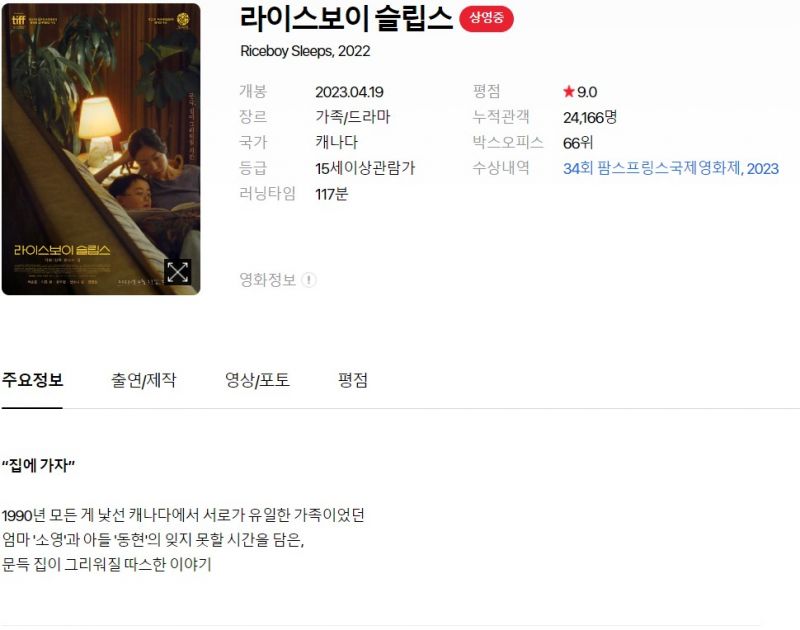Screen dimensions: 800x630
Task: Open the 34회 팜스프링스국제영화제, 2023 award link
Action: [x=670, y=169]
